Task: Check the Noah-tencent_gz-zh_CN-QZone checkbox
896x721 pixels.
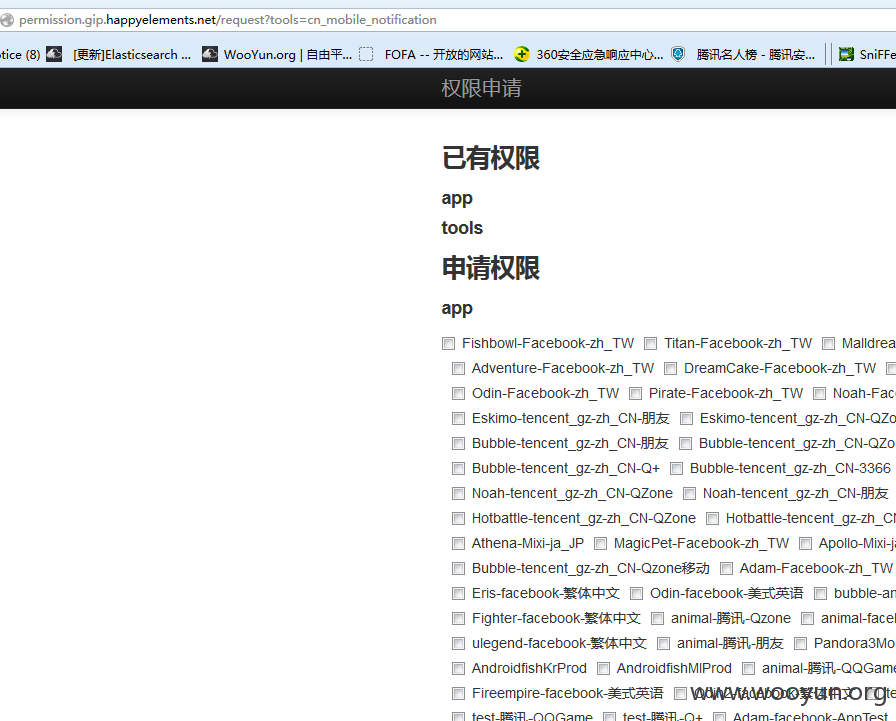Action: (x=458, y=494)
